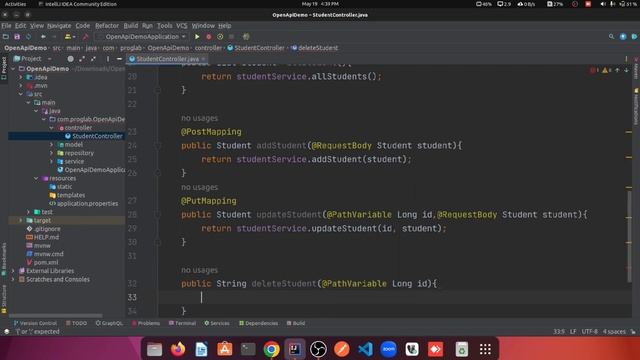Open the Build tool window

pyautogui.click(x=296, y=323)
